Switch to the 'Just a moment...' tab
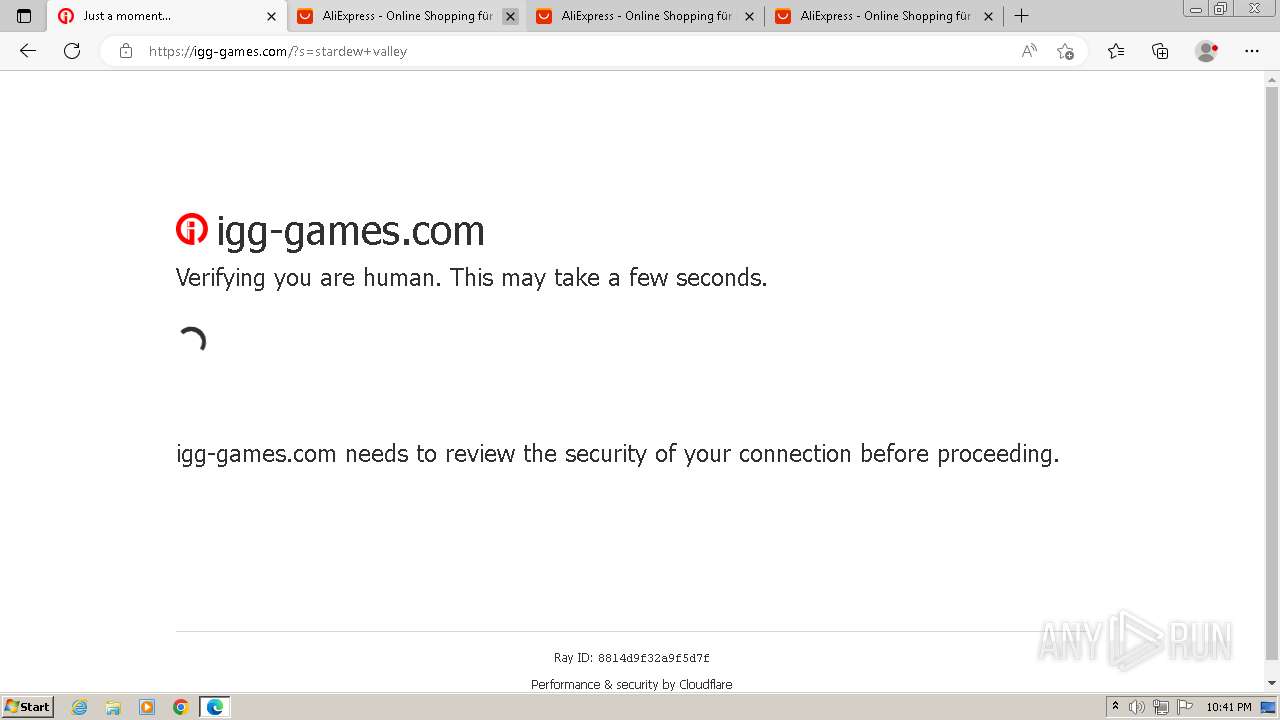Screen dimensions: 1280x720 point(166,16)
